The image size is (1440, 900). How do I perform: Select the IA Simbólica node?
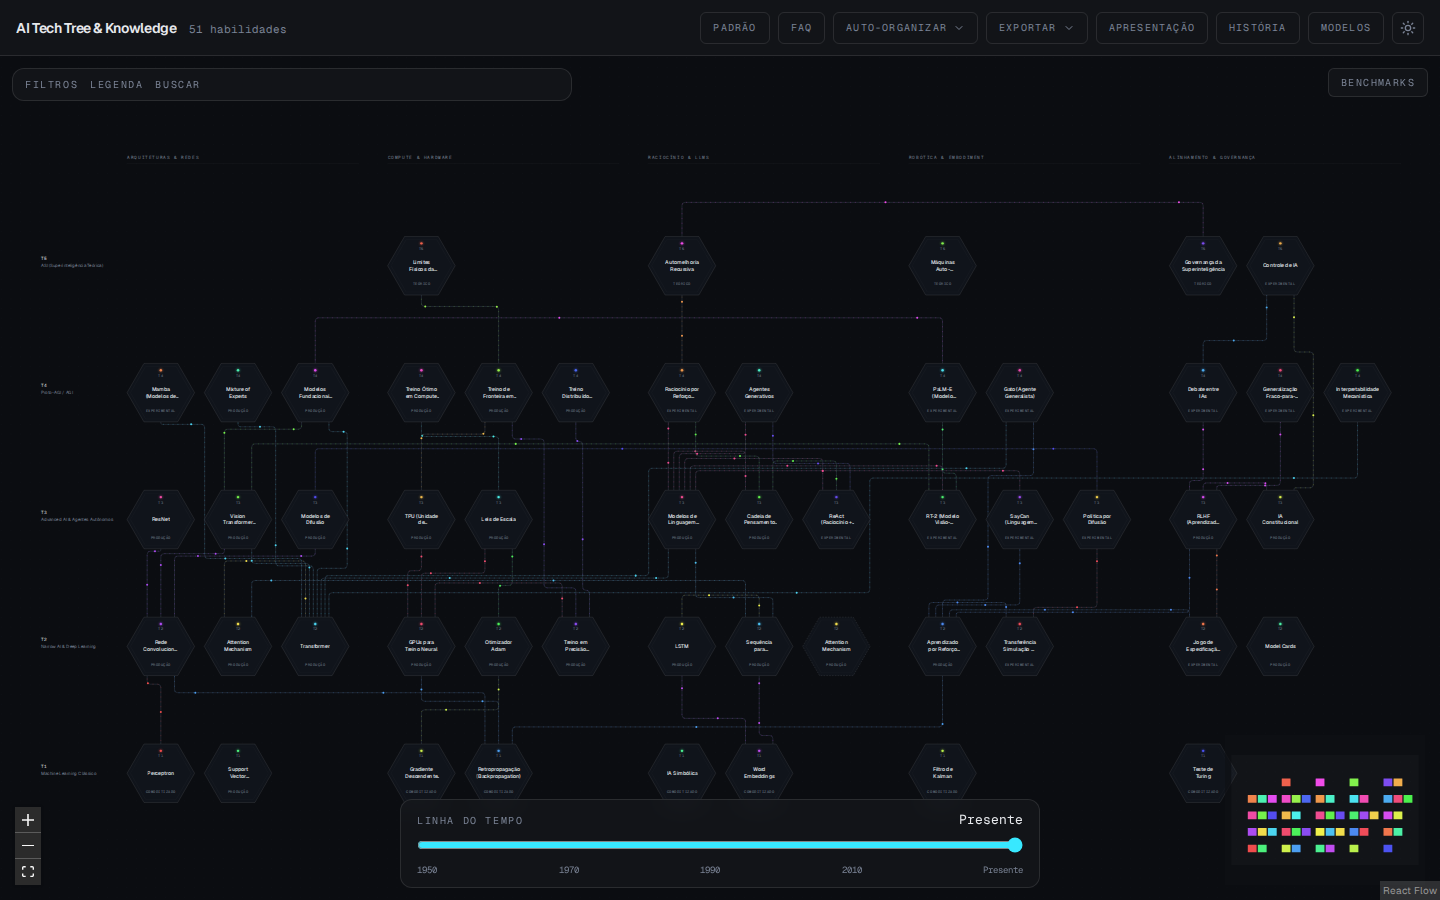pos(682,774)
